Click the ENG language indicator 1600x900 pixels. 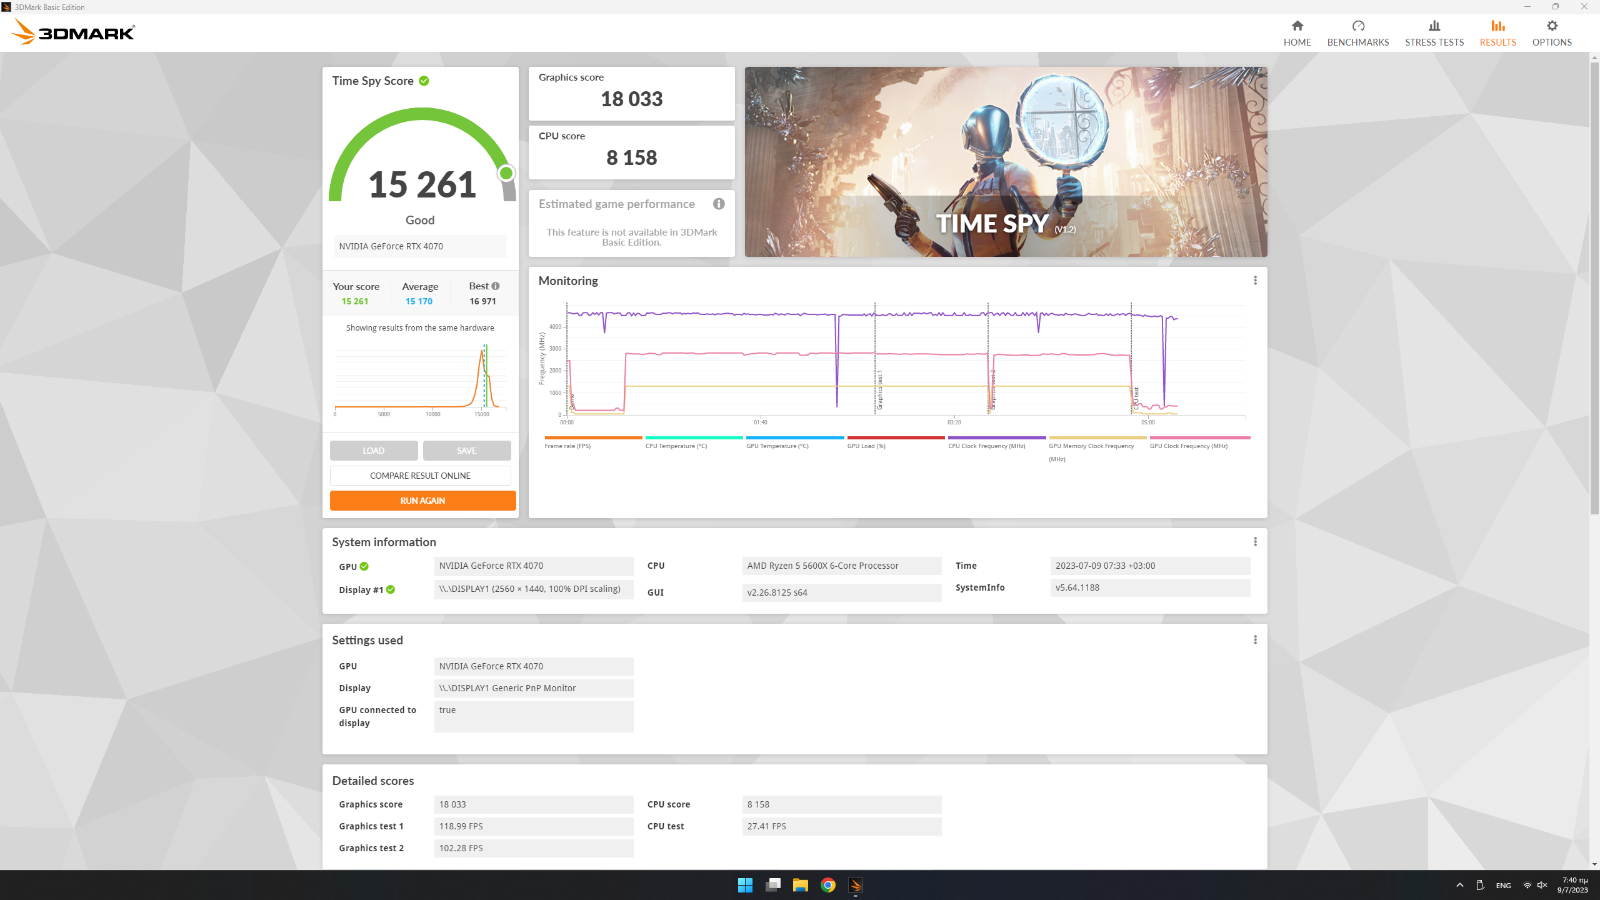[1503, 885]
